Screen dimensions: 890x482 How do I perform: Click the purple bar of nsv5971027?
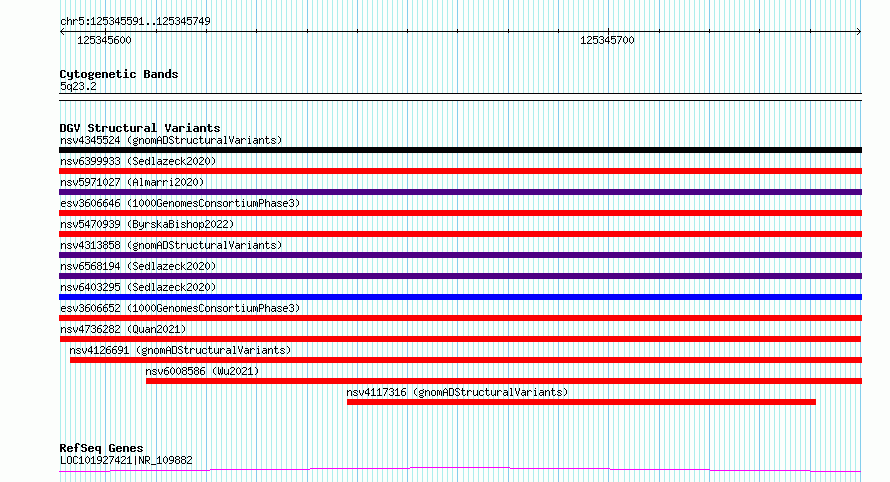click(460, 192)
